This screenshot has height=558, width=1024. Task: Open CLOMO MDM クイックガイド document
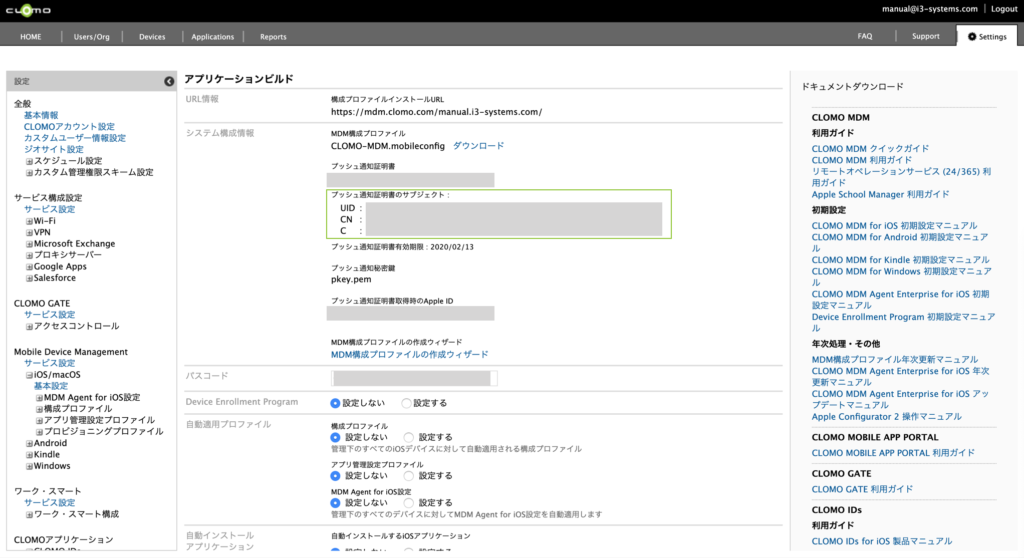(870, 149)
